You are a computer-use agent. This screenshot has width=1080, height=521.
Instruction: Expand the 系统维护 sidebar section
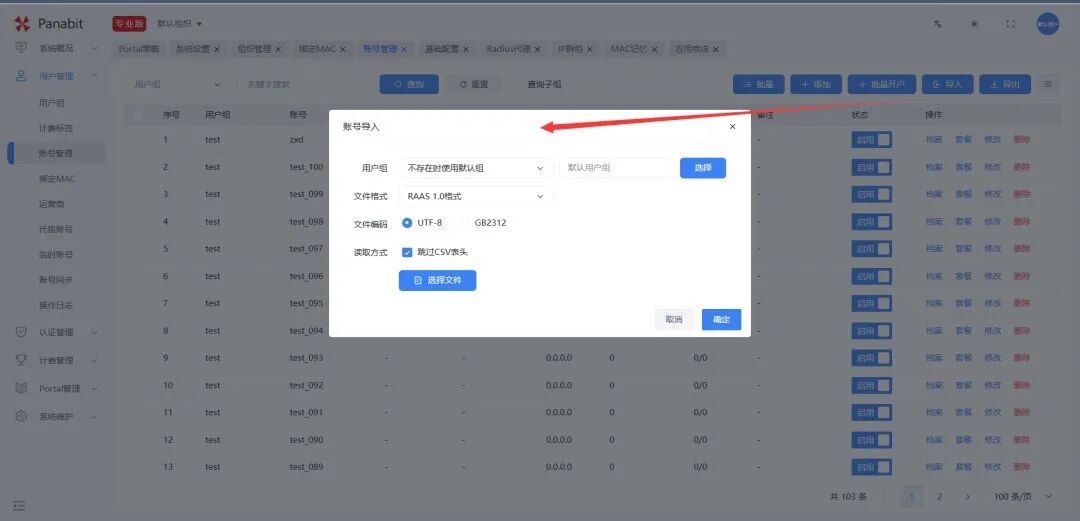94,417
